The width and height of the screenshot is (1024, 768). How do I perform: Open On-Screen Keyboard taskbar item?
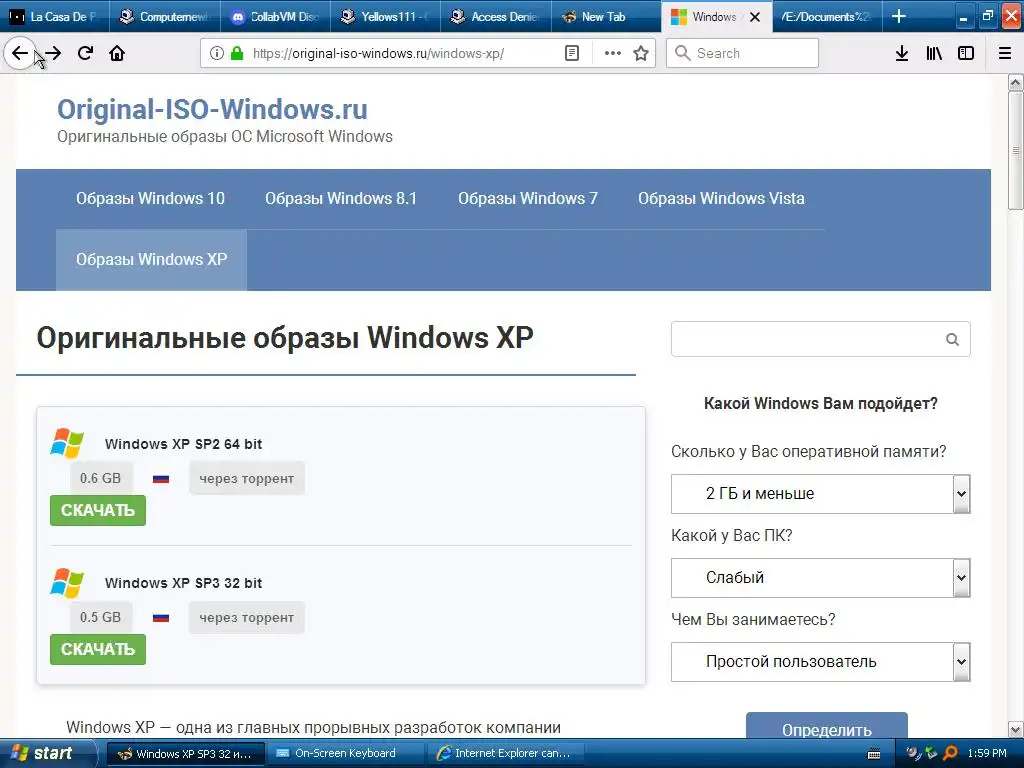point(345,754)
